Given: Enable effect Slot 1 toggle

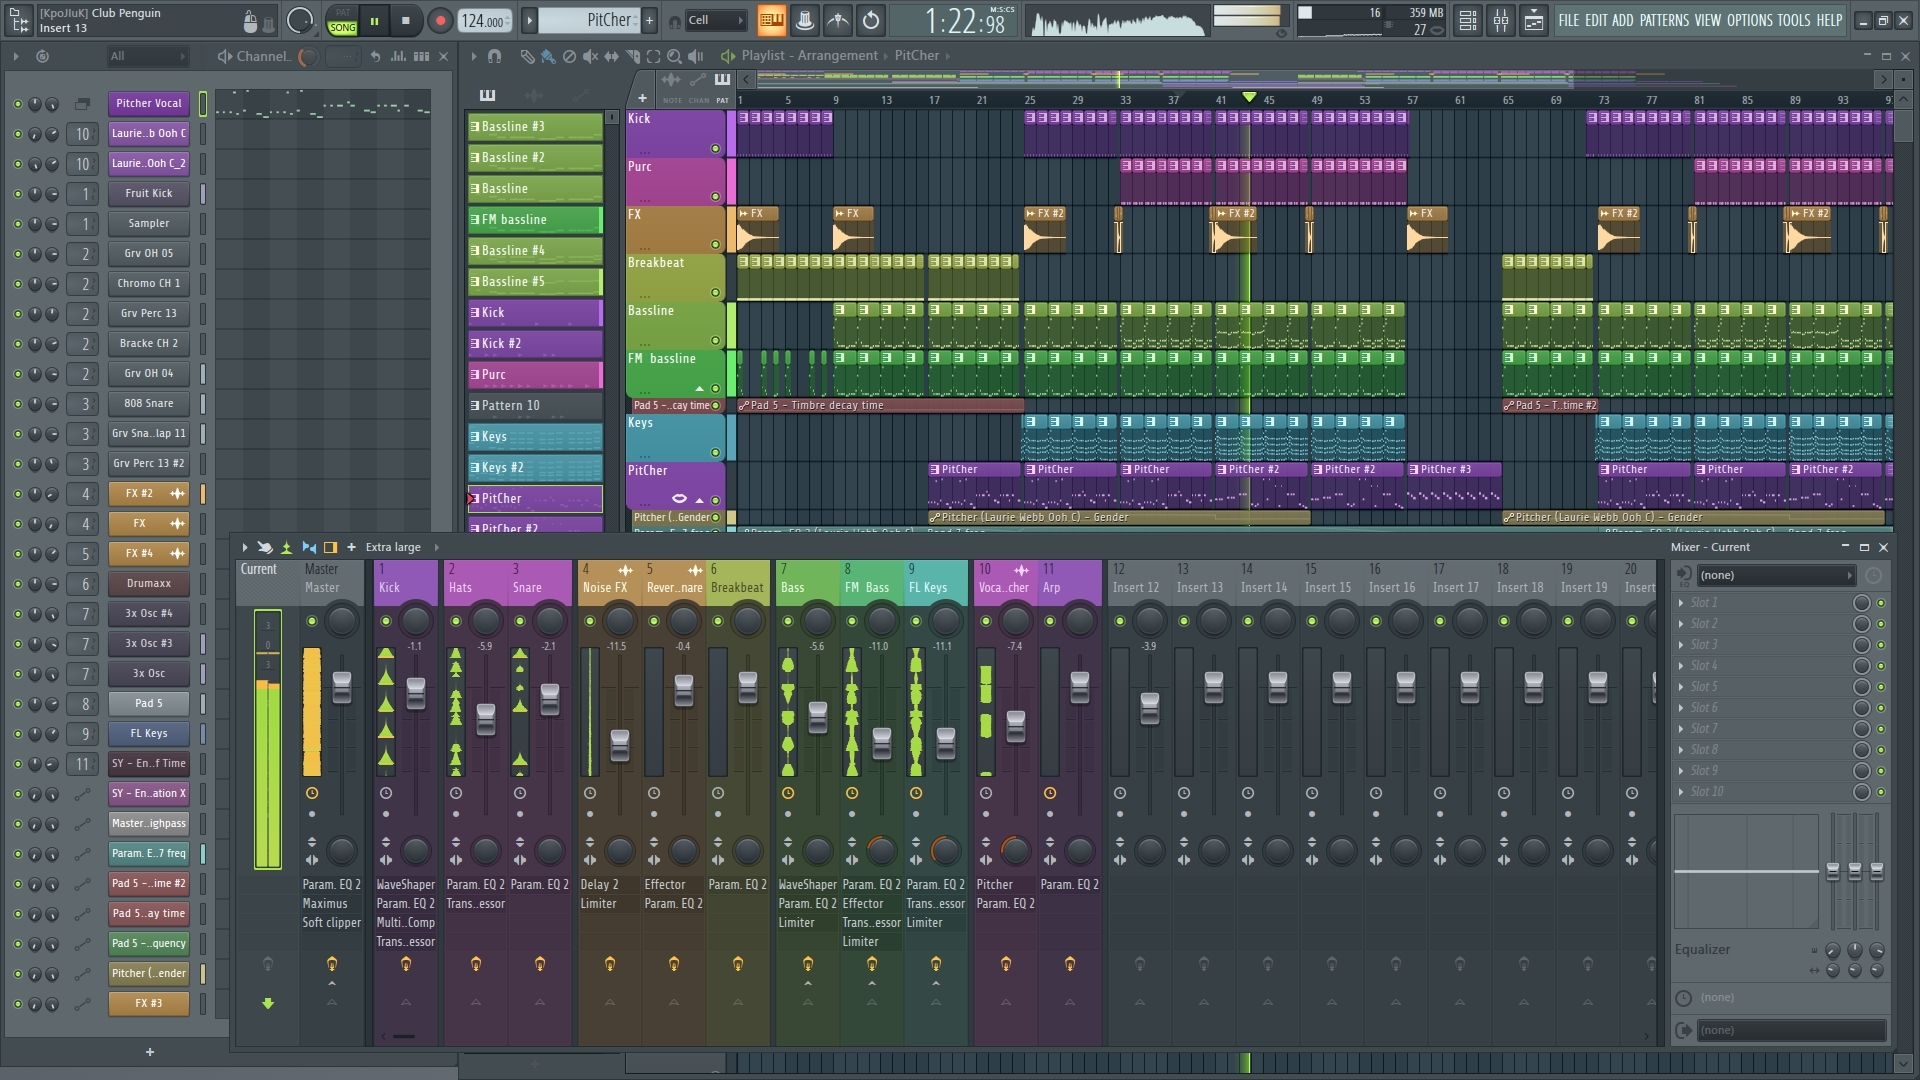Looking at the screenshot, I should click(x=1881, y=603).
